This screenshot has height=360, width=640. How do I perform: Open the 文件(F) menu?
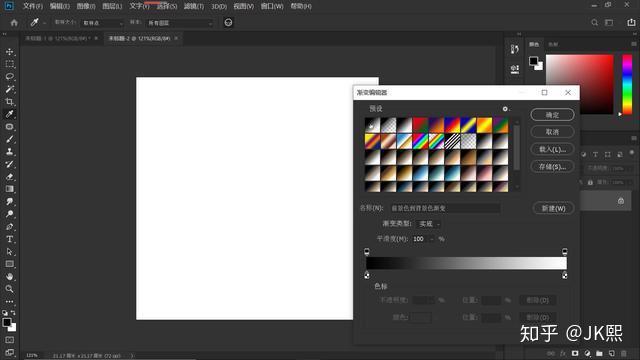(33, 6)
